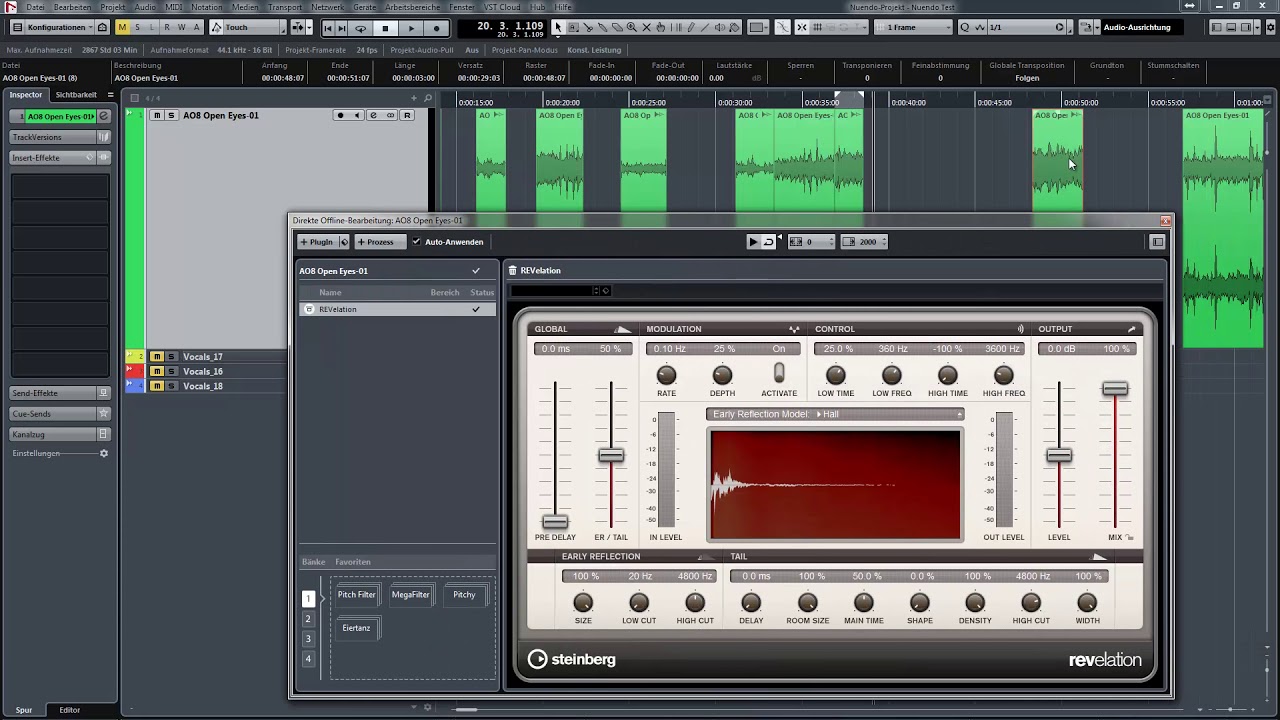1280x720 pixels.
Task: Select the Zoom magnifier tool
Action: click(x=631, y=27)
